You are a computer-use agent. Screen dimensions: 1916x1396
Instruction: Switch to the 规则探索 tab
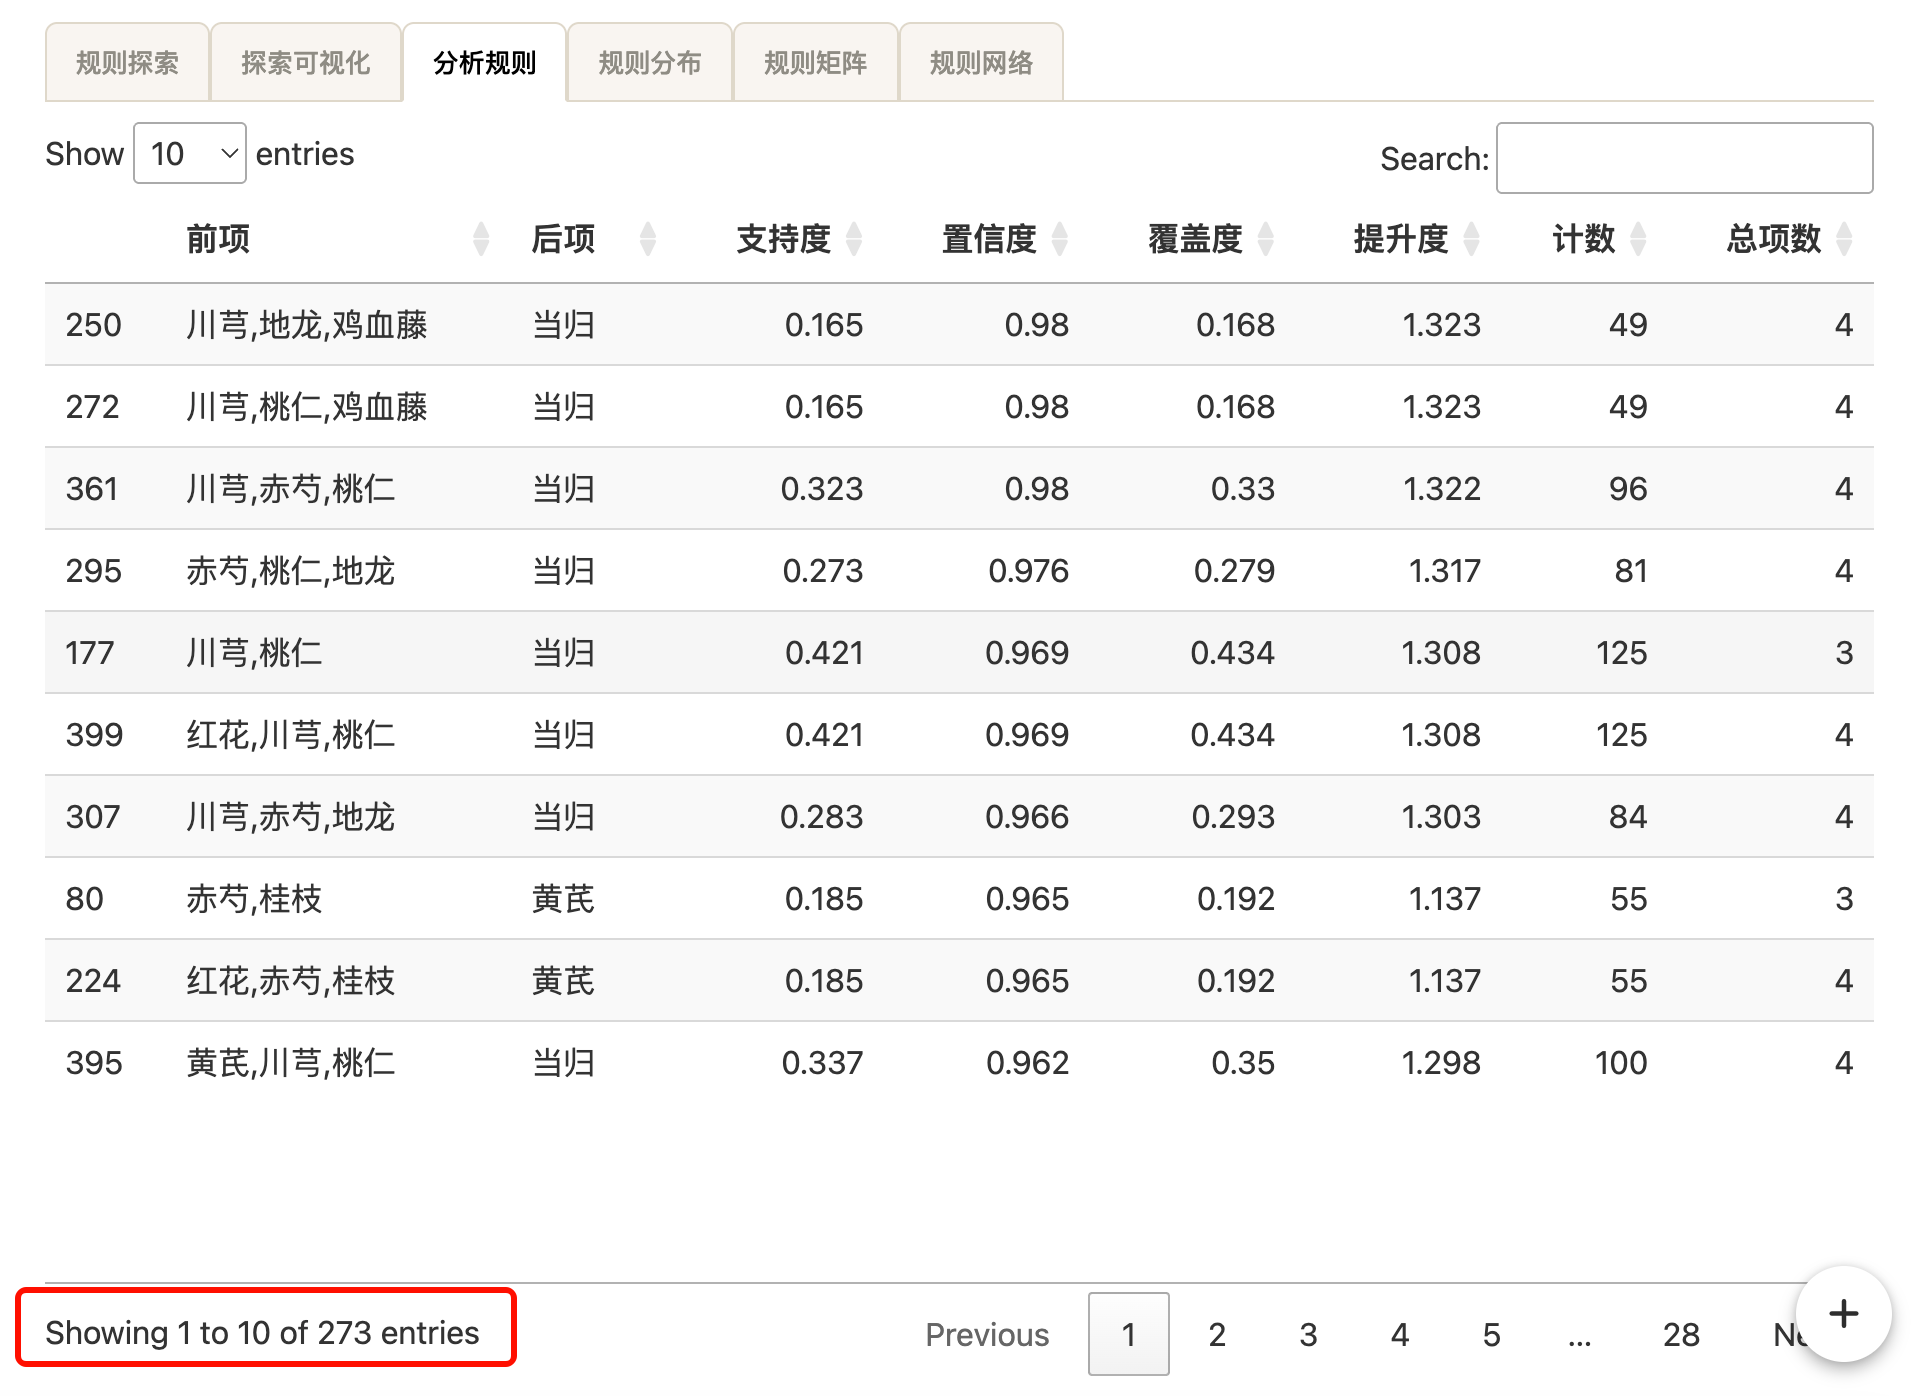pos(127,63)
